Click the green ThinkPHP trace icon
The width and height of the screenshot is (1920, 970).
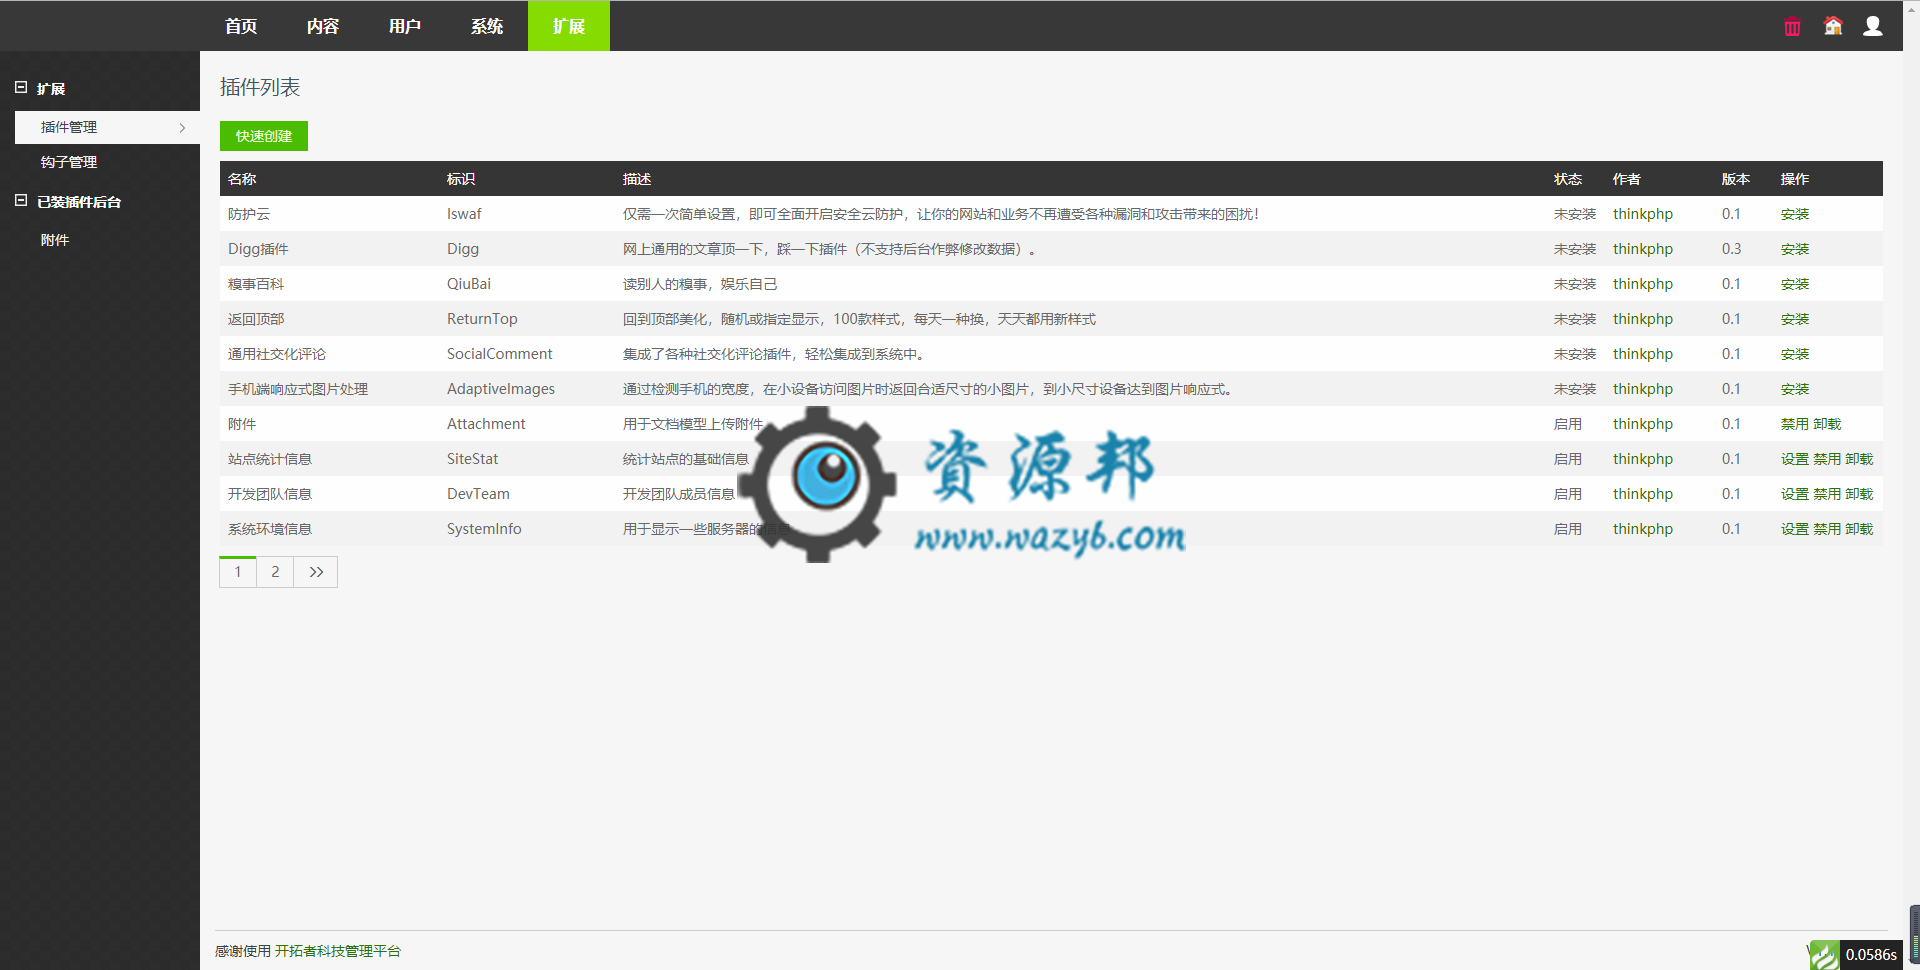tap(1824, 955)
